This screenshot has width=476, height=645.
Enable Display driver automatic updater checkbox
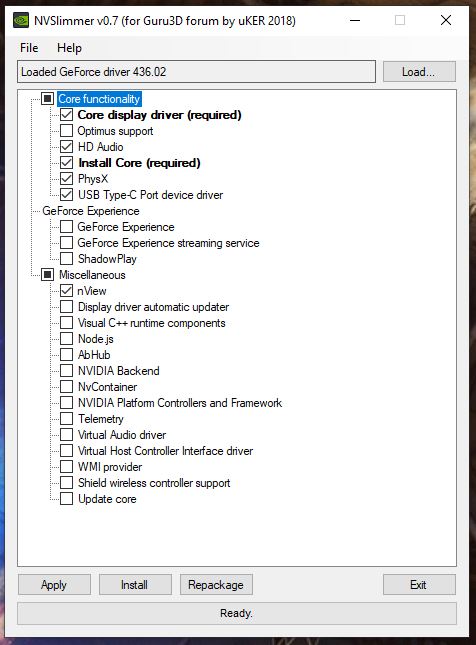66,307
